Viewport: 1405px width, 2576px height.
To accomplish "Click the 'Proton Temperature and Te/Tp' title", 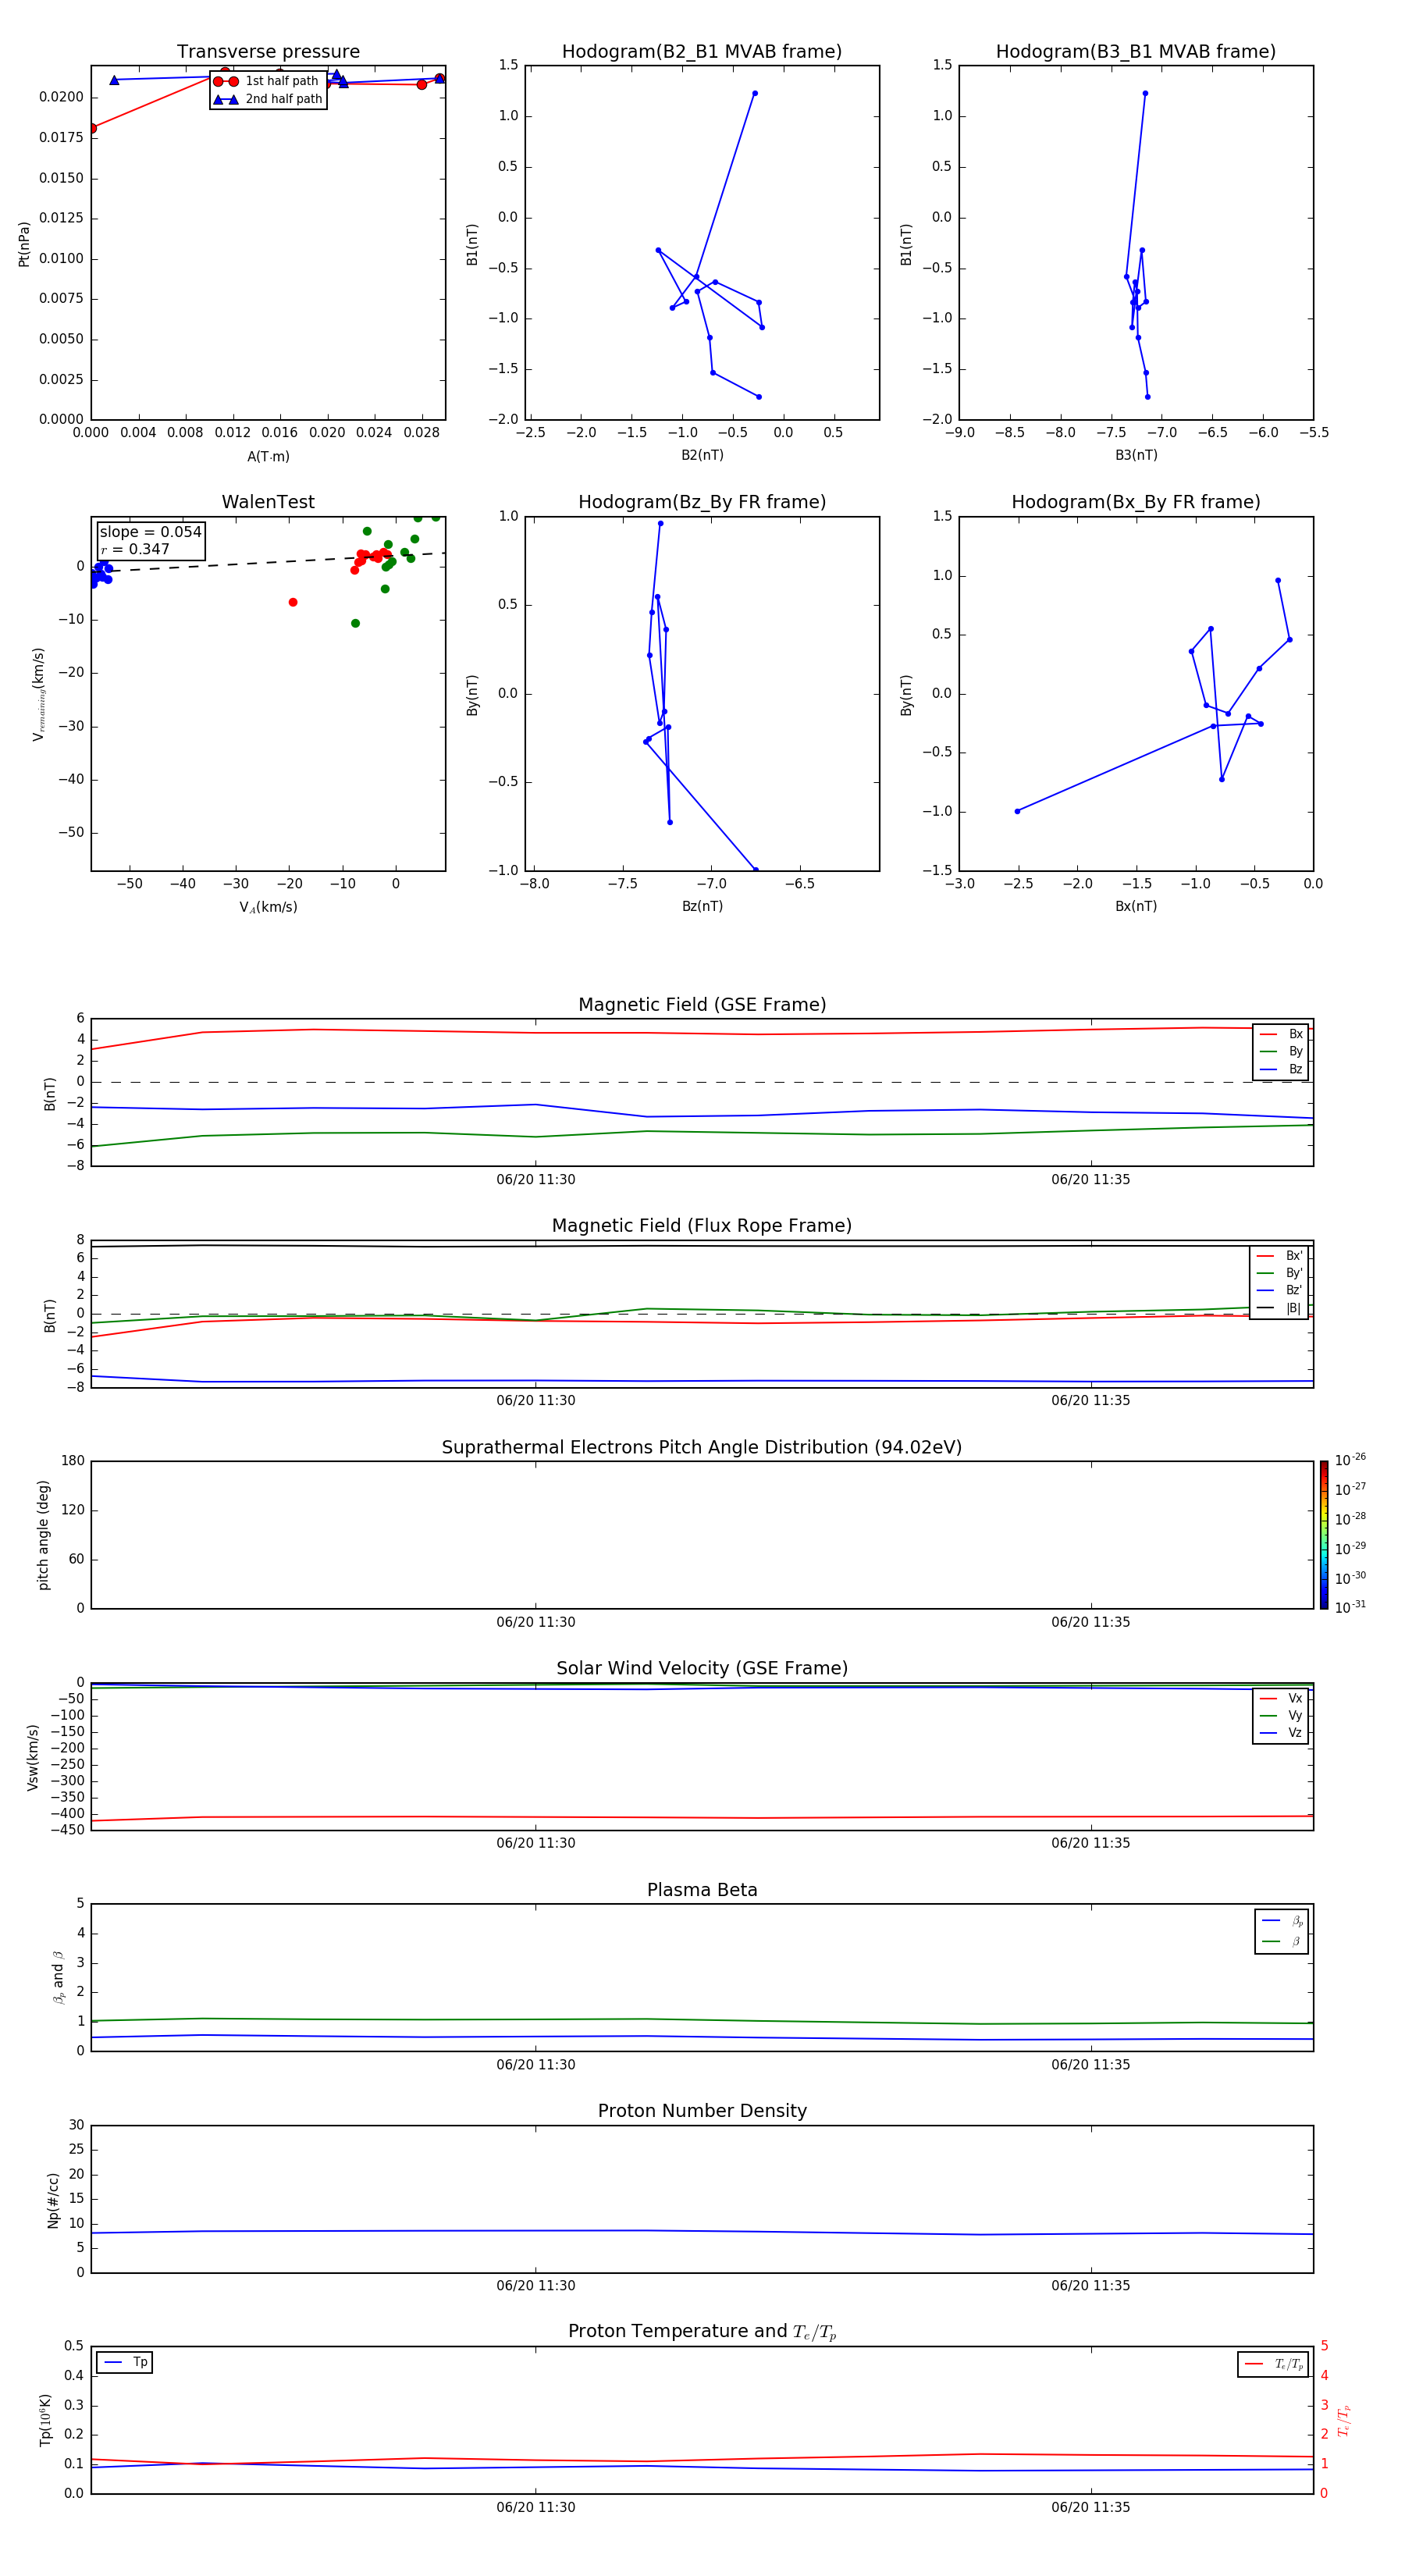I will [x=702, y=2332].
